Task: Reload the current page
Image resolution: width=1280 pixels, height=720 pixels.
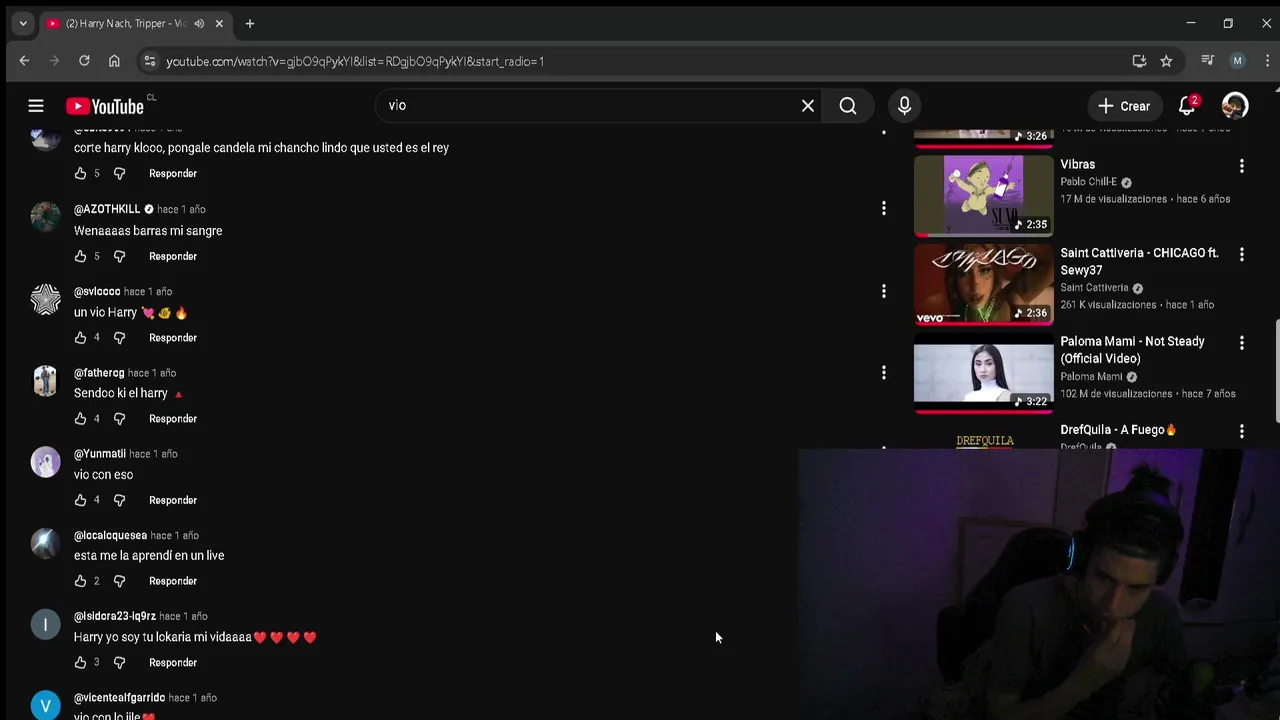Action: click(84, 61)
